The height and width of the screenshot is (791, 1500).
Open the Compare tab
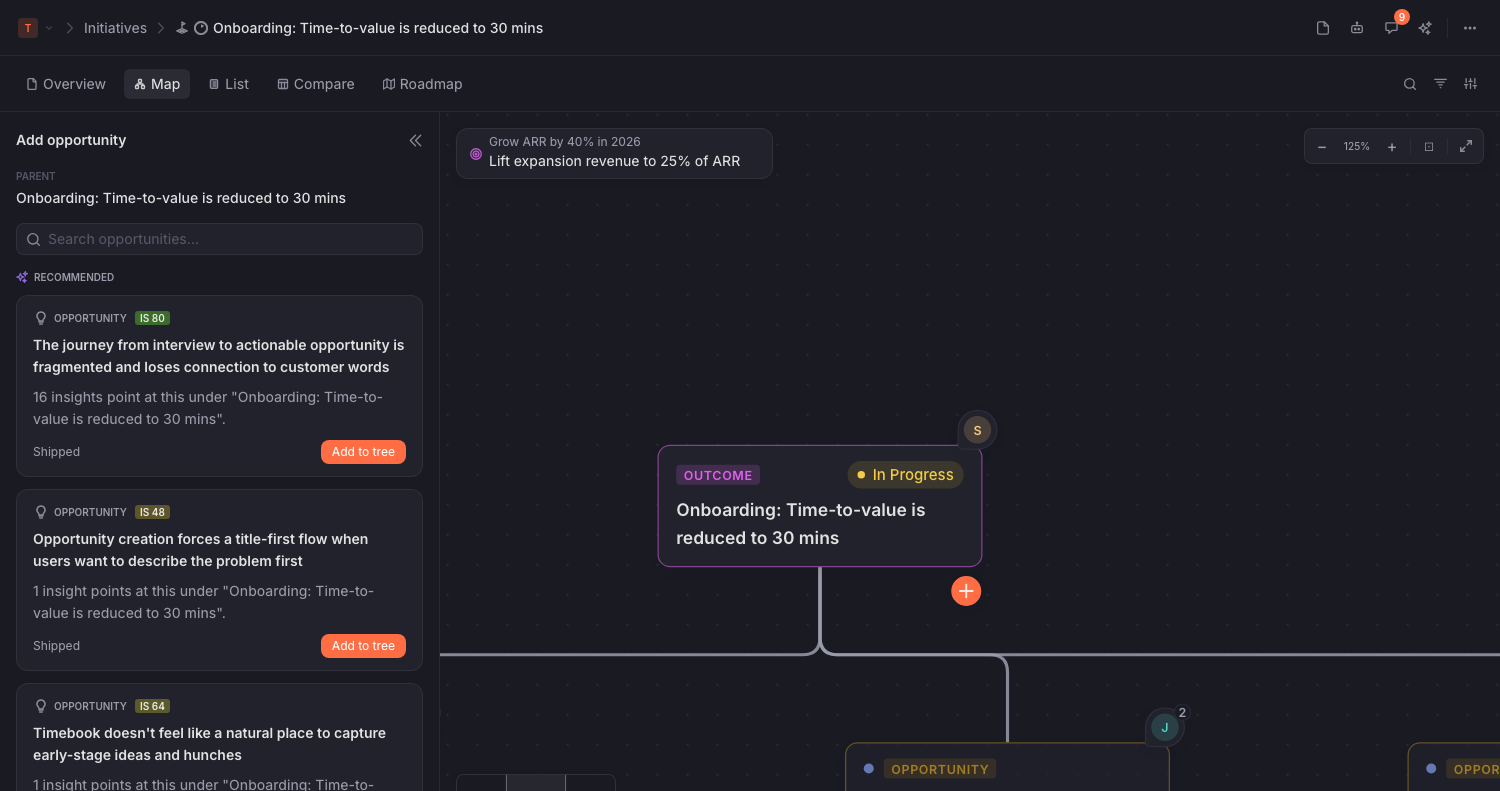316,84
